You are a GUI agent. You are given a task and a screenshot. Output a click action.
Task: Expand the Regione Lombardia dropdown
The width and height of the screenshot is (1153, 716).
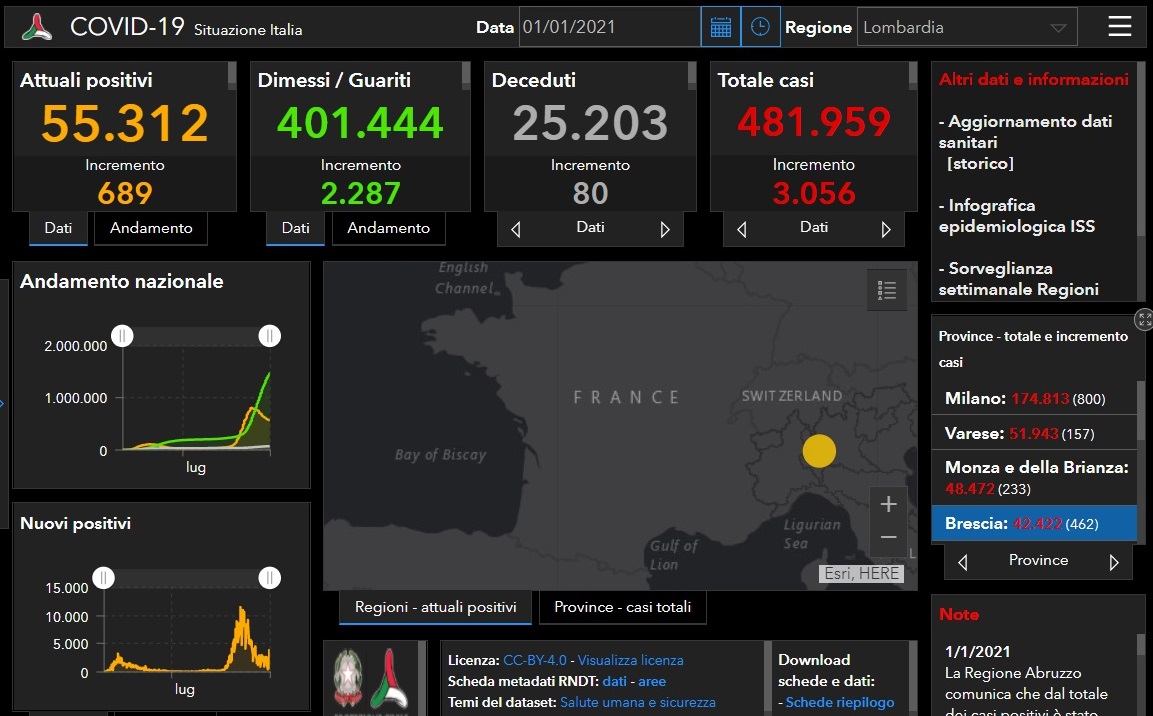click(1058, 28)
